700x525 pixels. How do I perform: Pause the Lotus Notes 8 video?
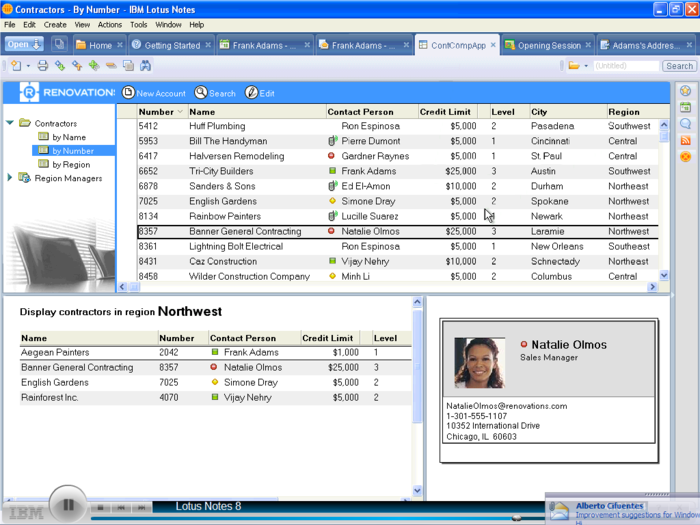[x=68, y=505]
